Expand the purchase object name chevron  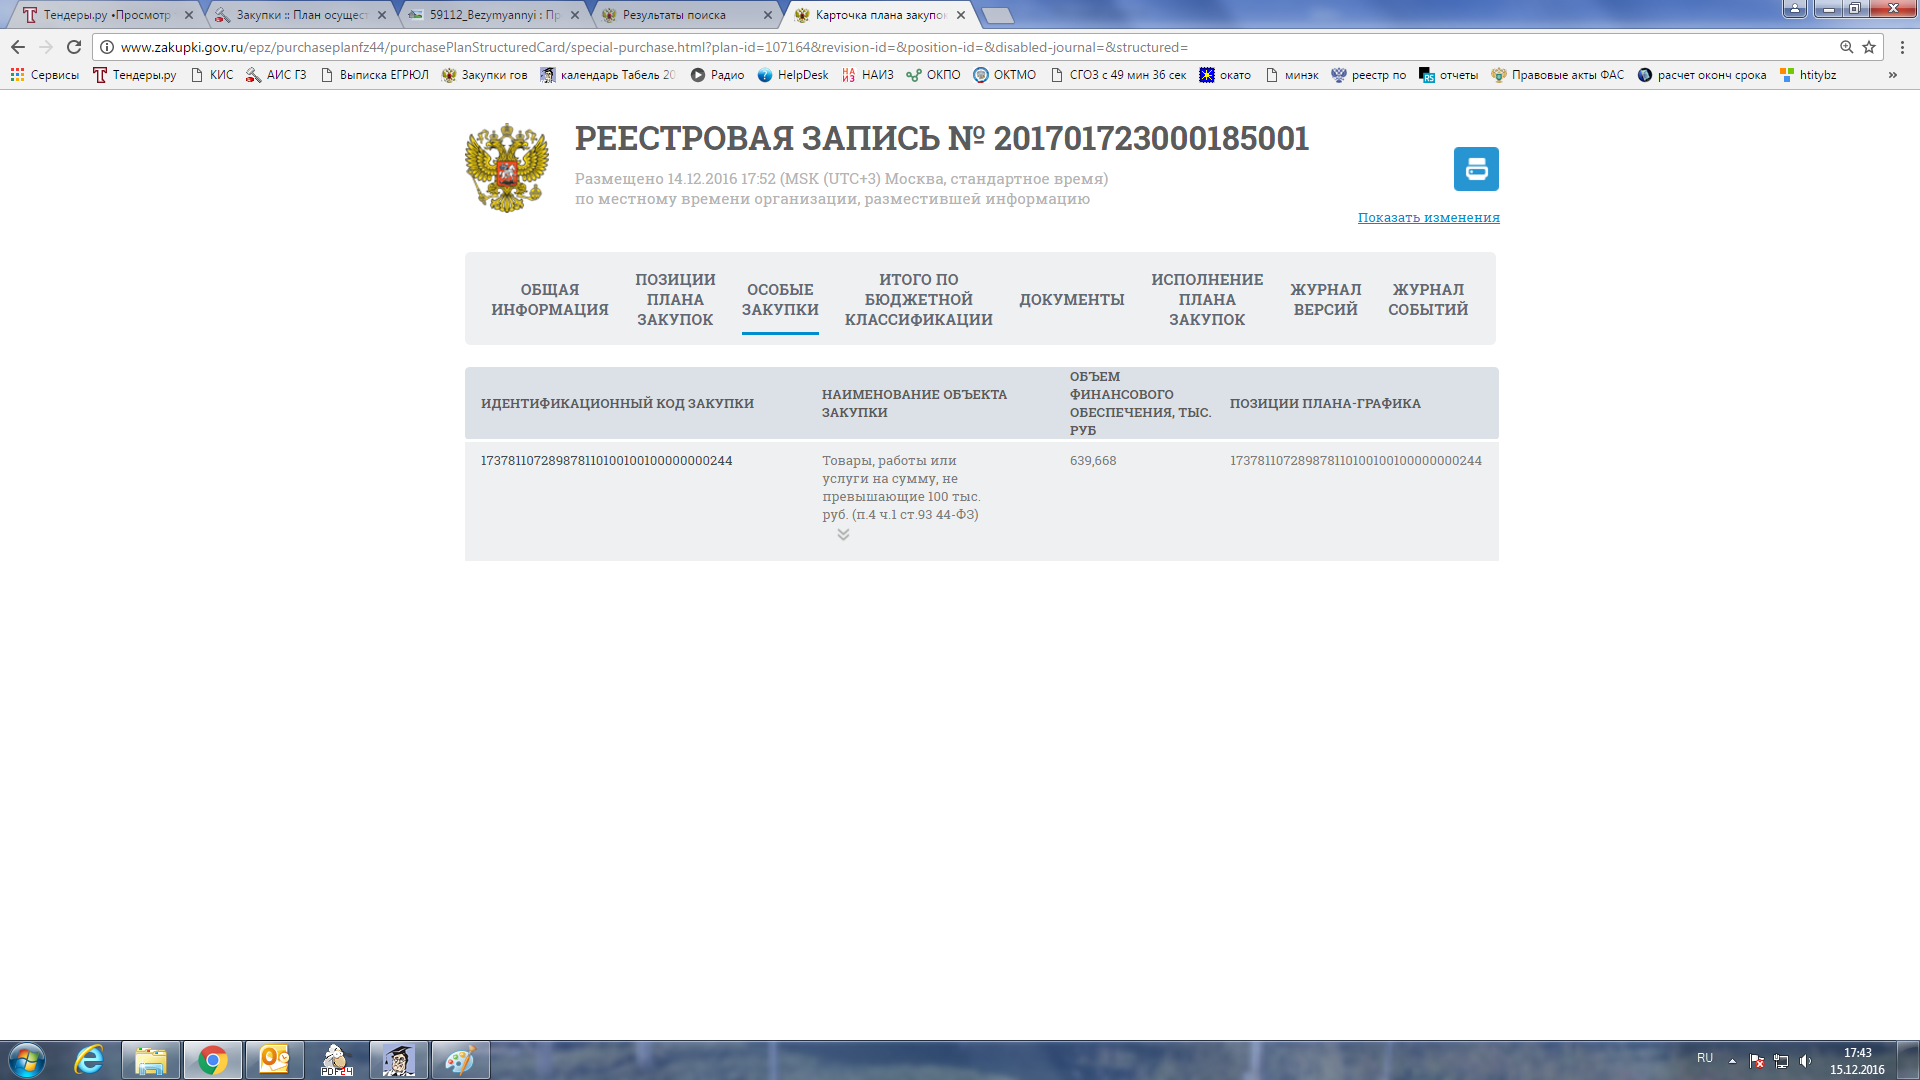click(x=843, y=535)
